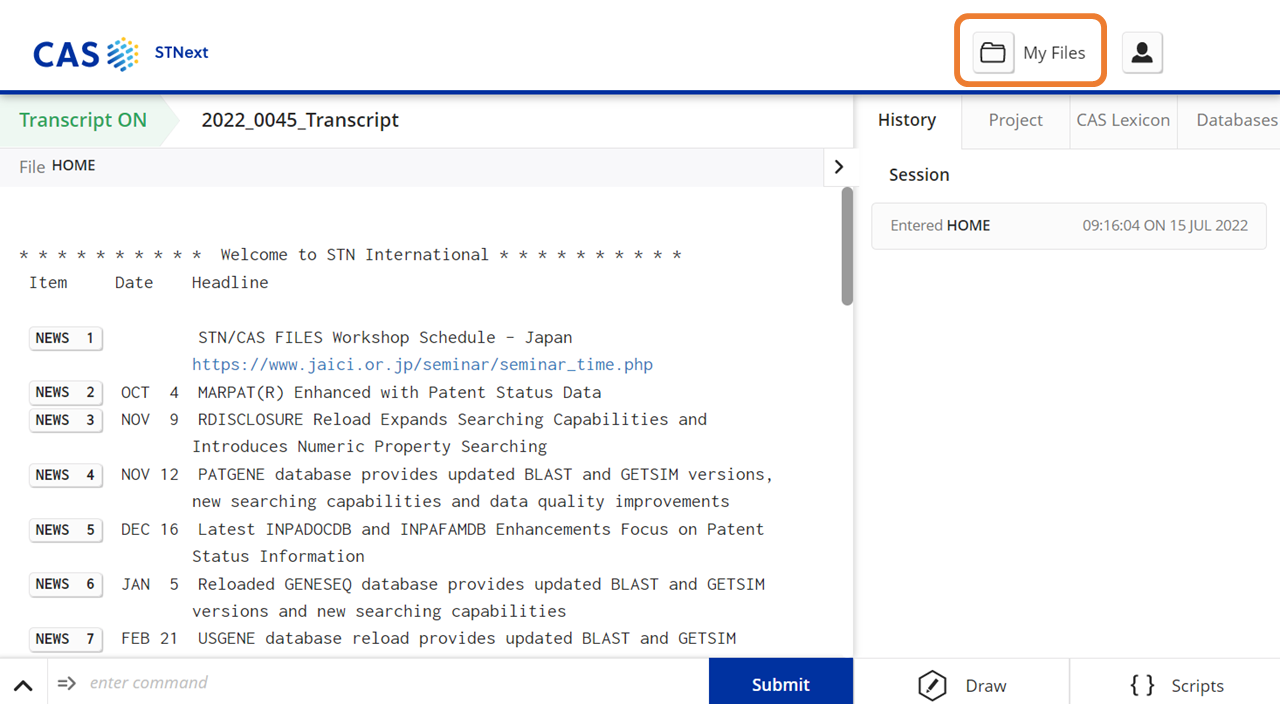This screenshot has width=1280, height=720.
Task: Click the Headline column header
Action: click(x=230, y=283)
